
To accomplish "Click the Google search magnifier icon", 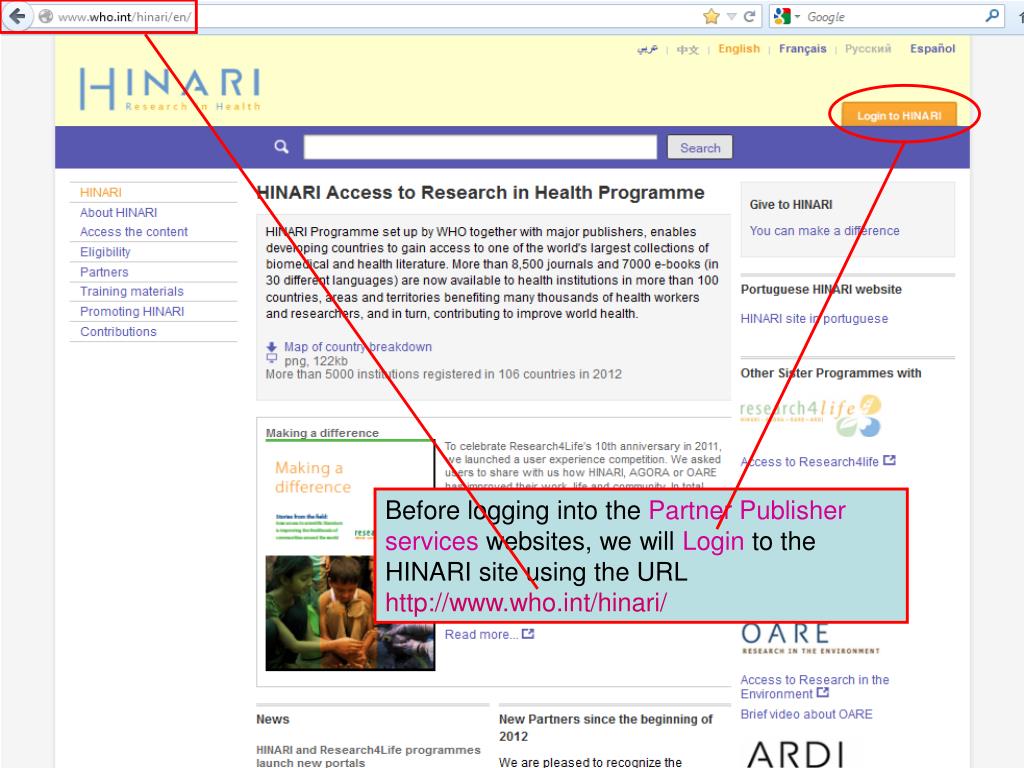I will coord(992,16).
